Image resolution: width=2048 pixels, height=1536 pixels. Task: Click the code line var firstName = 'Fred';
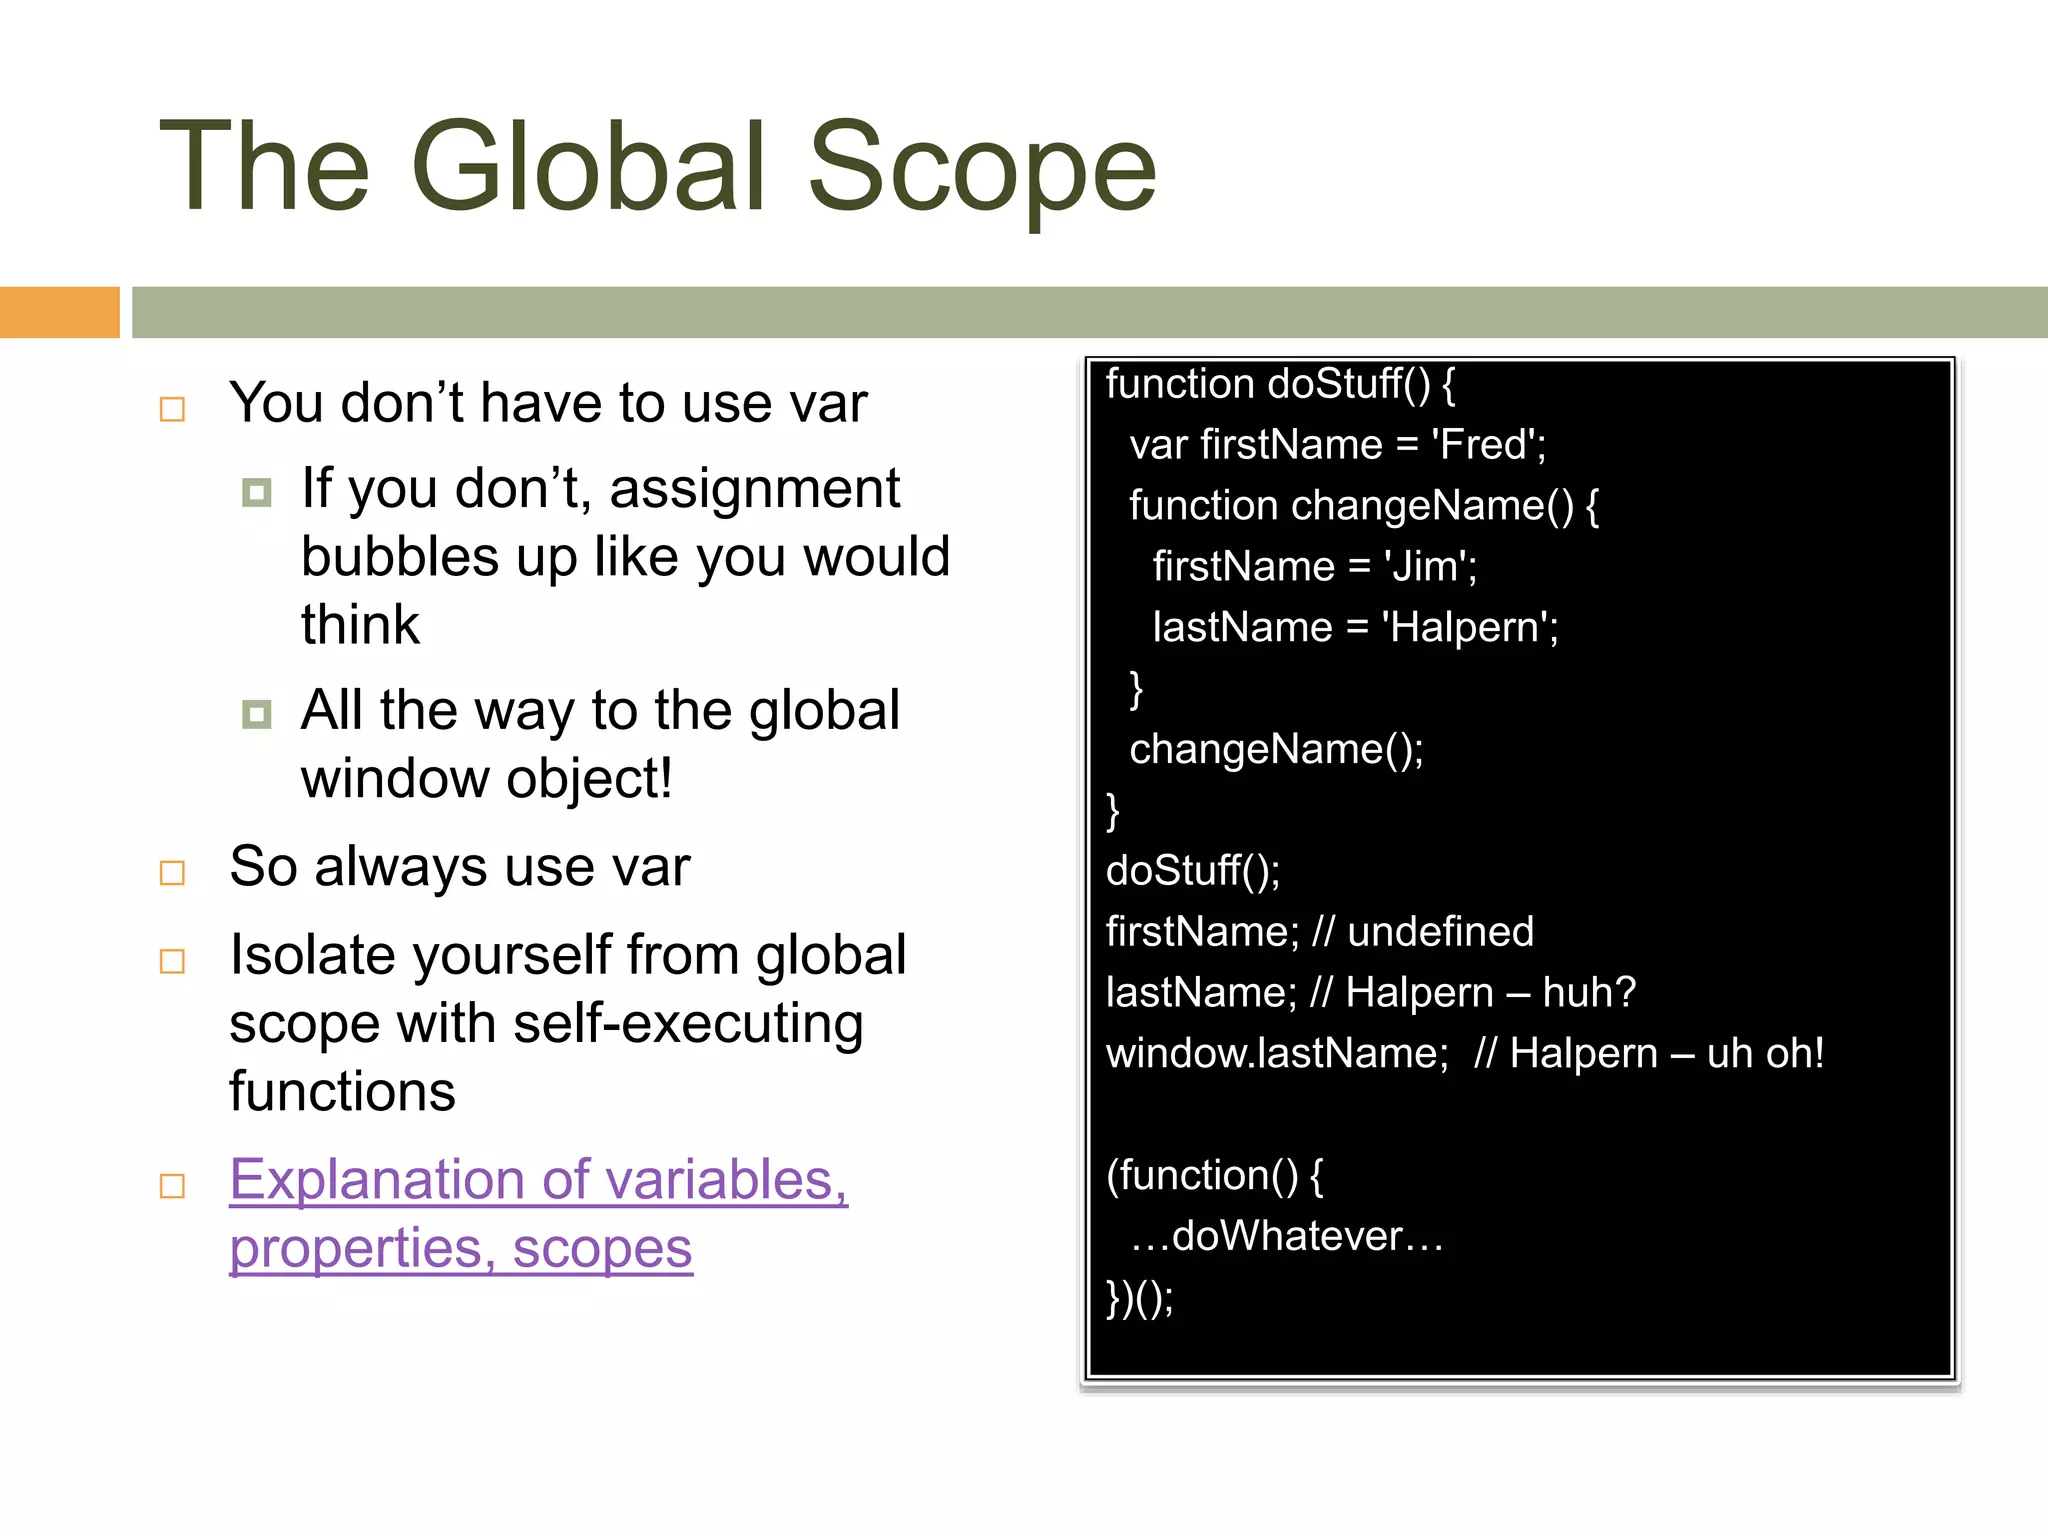1337,445
